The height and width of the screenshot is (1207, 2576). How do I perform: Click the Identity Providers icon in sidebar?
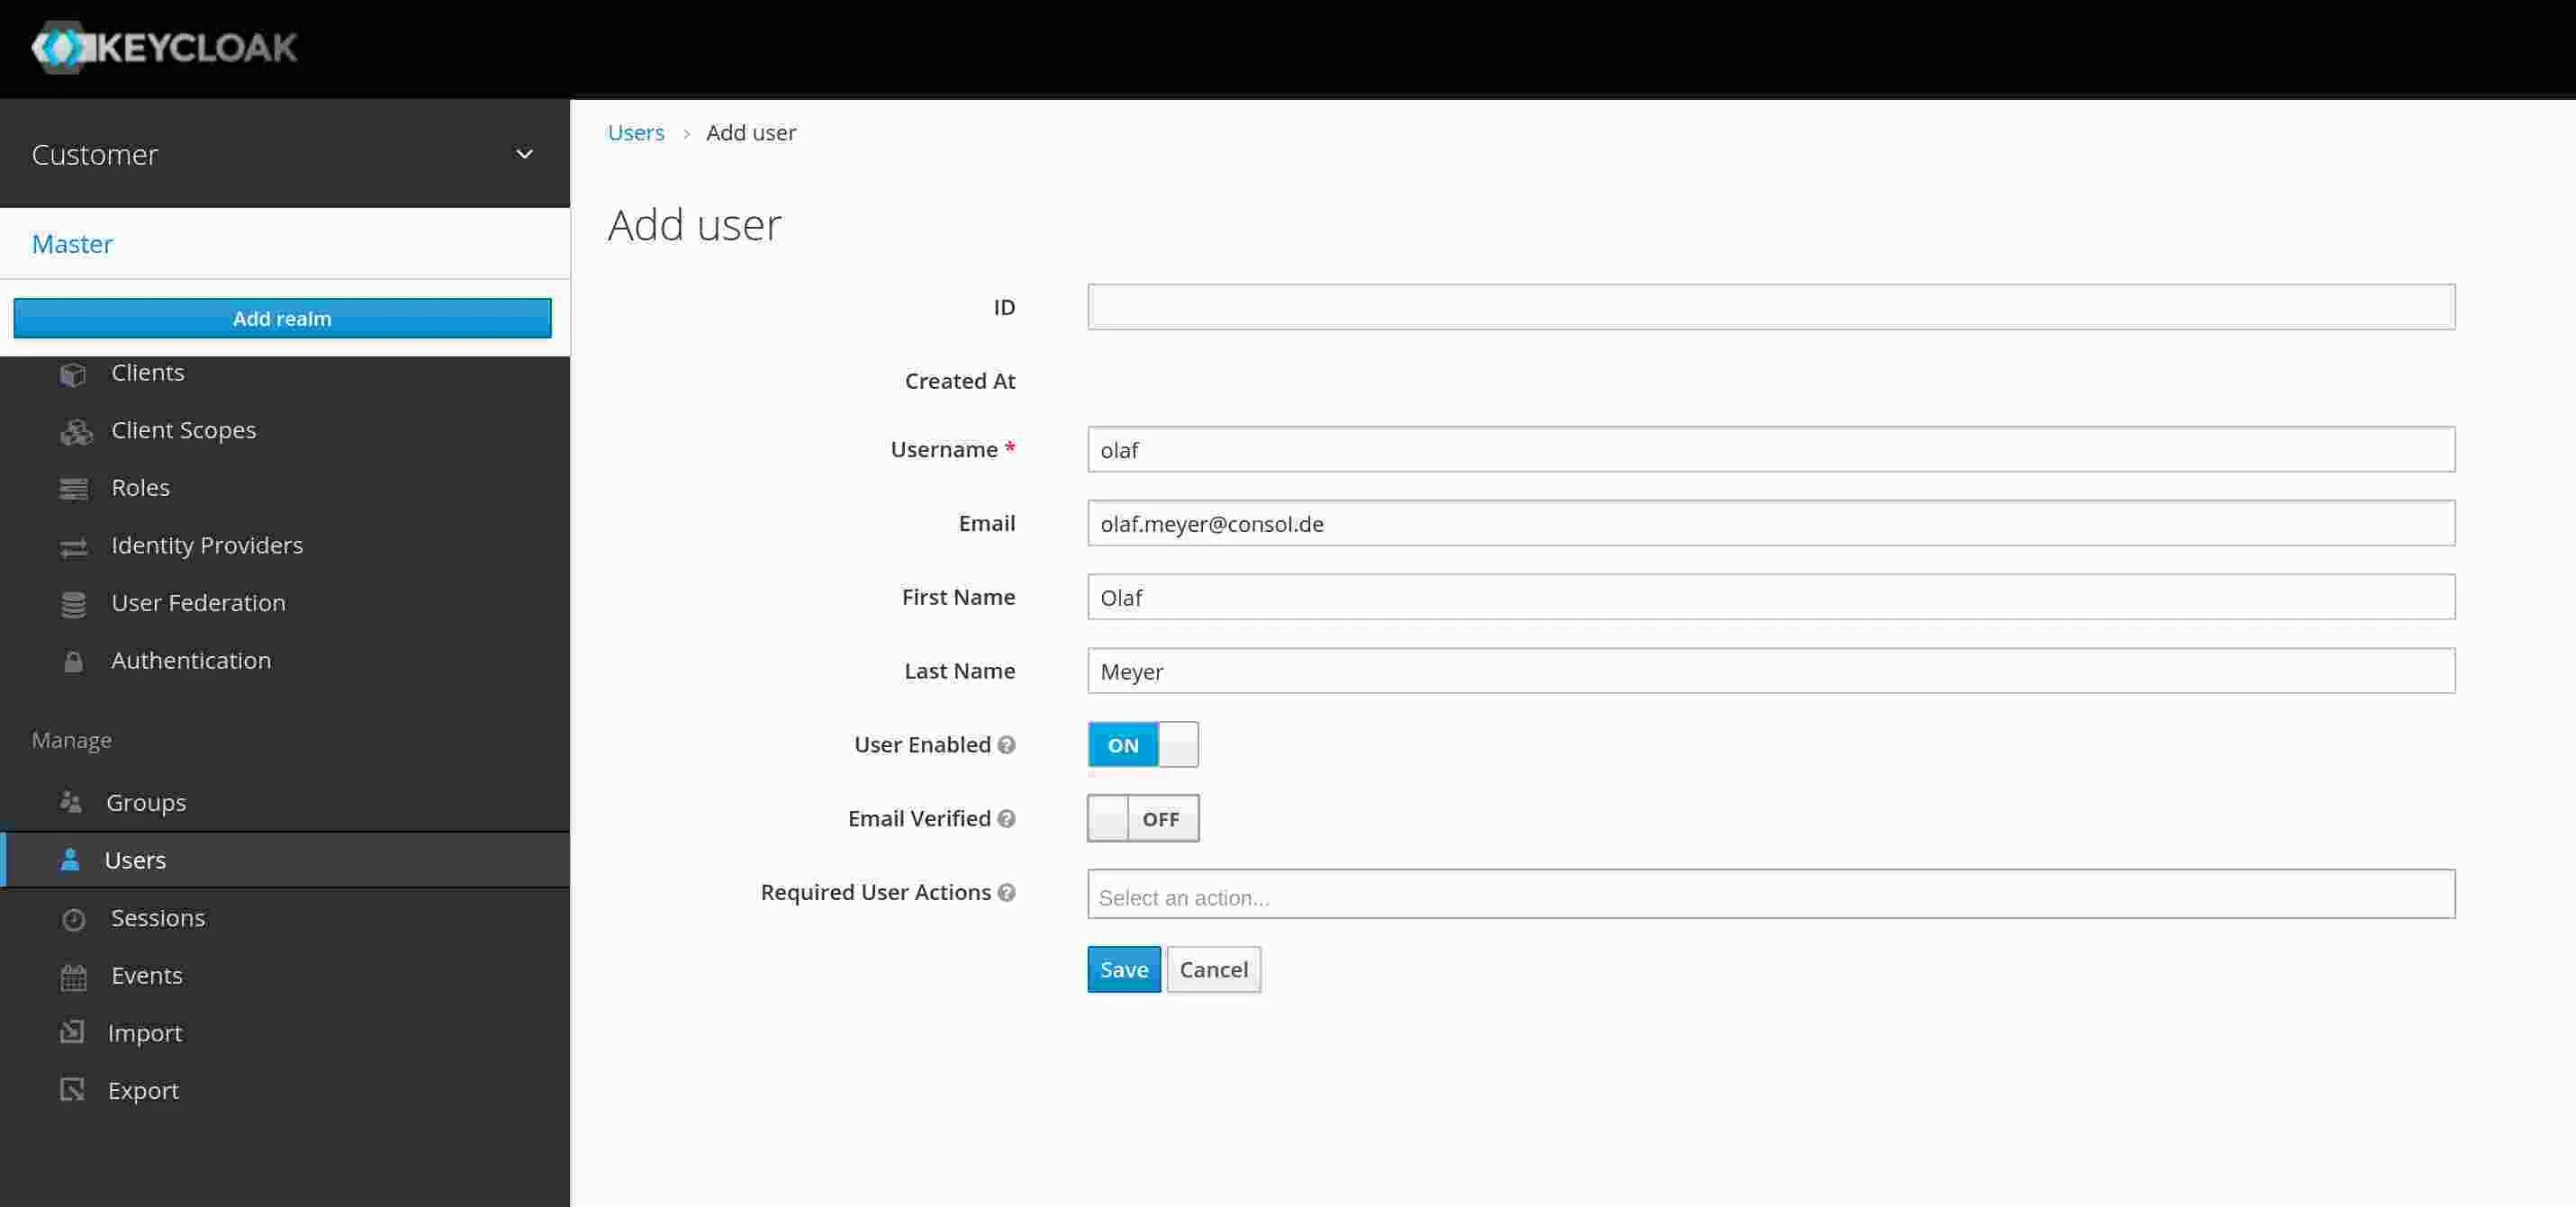pos(72,544)
